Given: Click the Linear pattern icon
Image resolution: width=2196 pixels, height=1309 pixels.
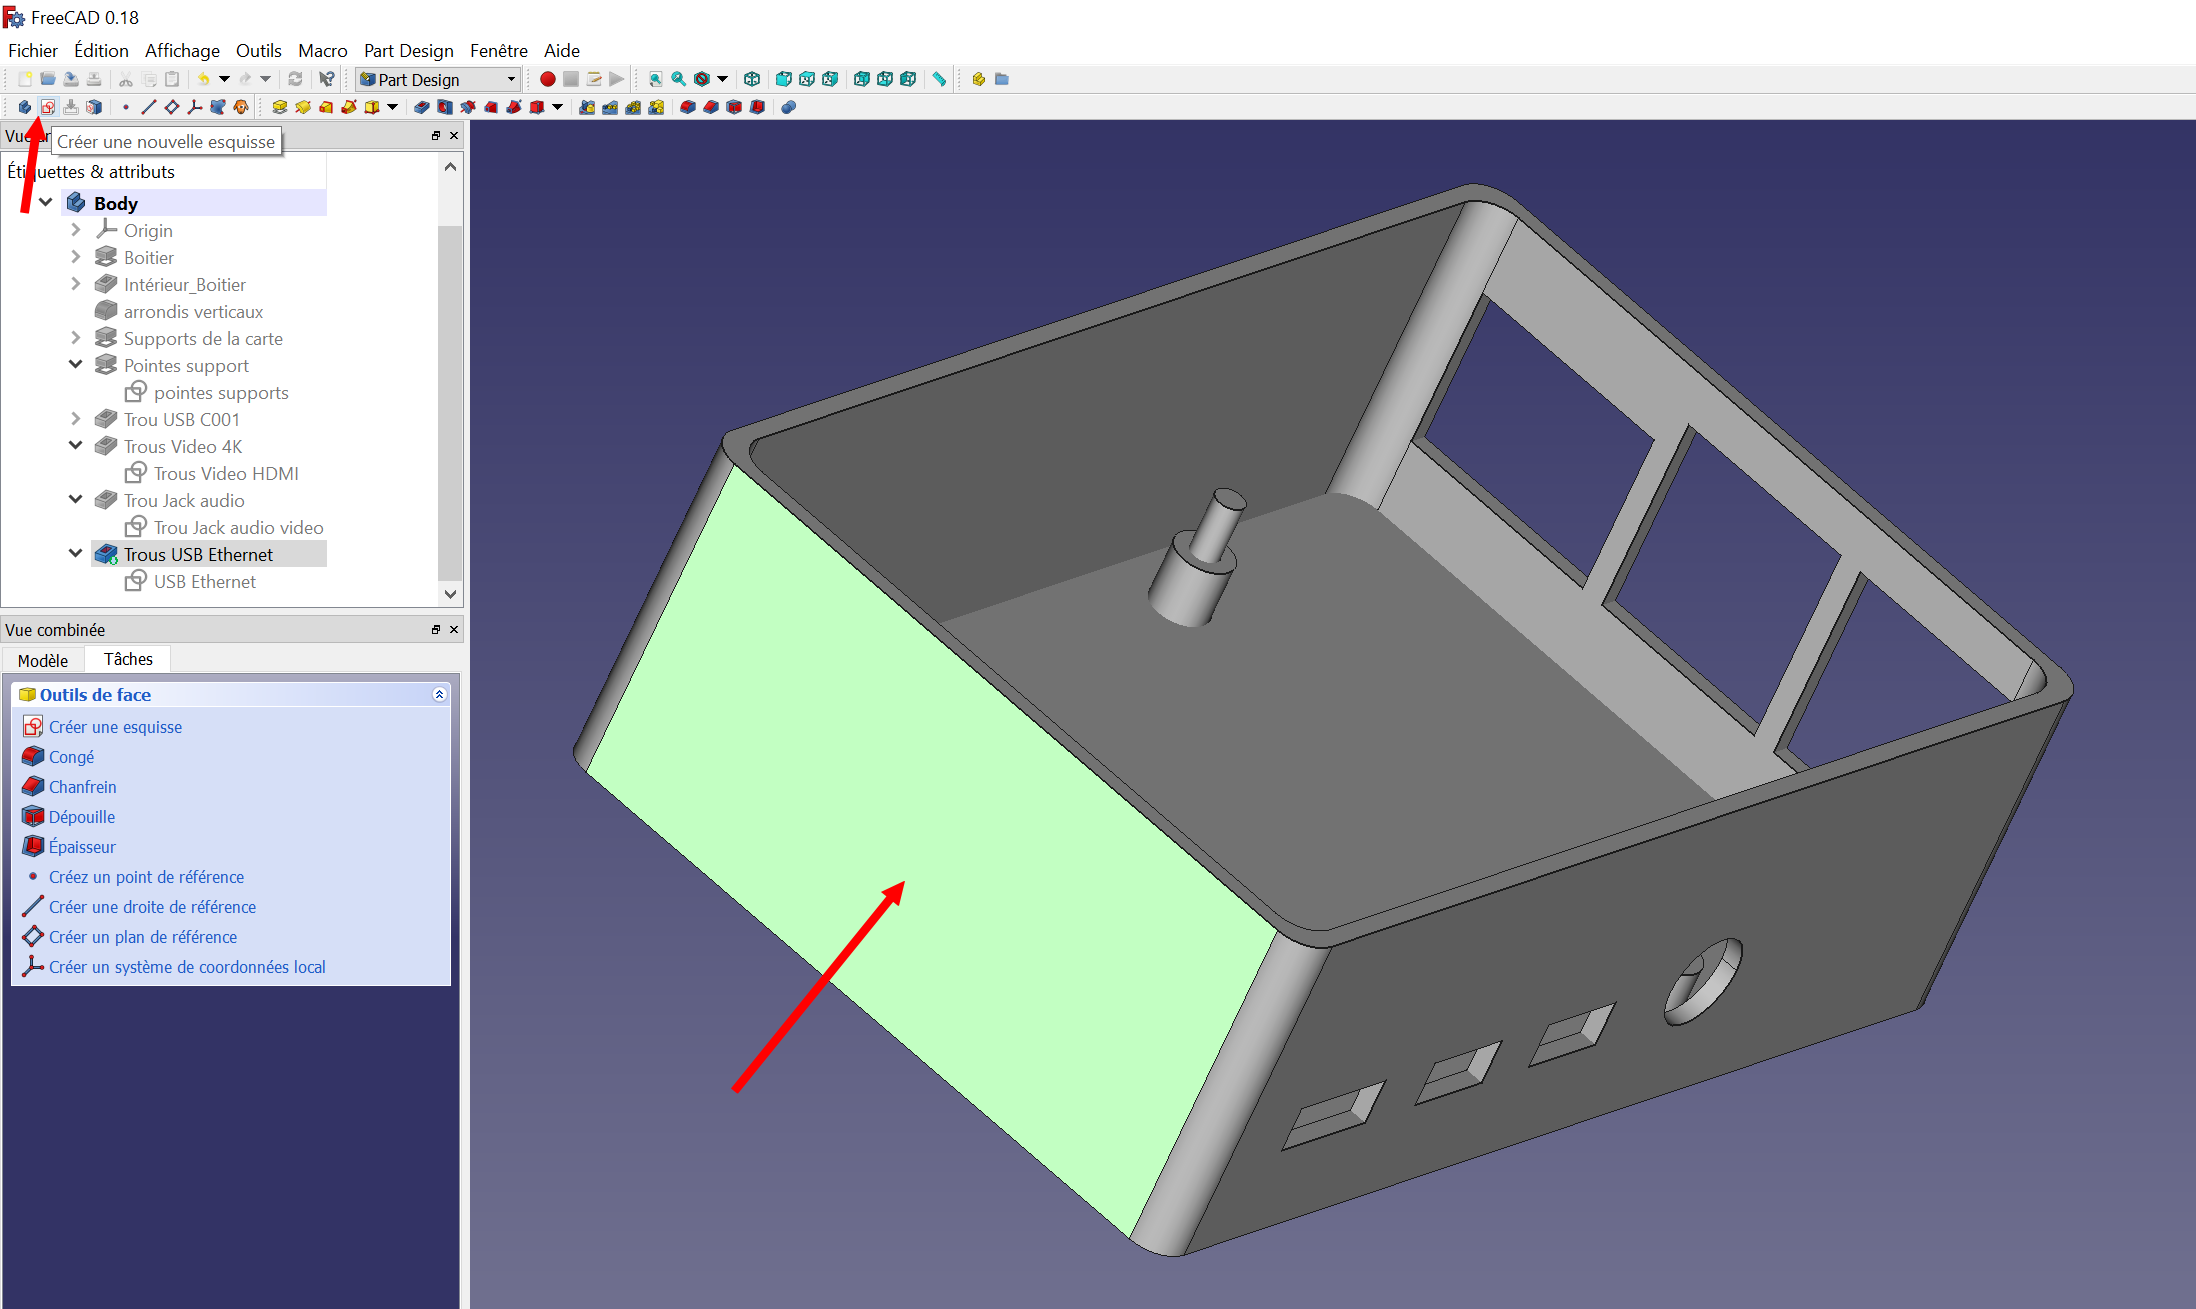Looking at the screenshot, I should 610,107.
